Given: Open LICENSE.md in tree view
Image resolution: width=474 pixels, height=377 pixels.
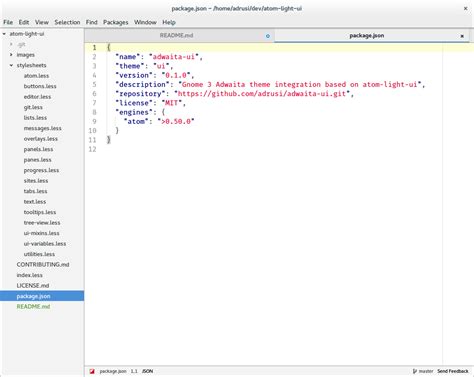Looking at the screenshot, I should (x=33, y=286).
